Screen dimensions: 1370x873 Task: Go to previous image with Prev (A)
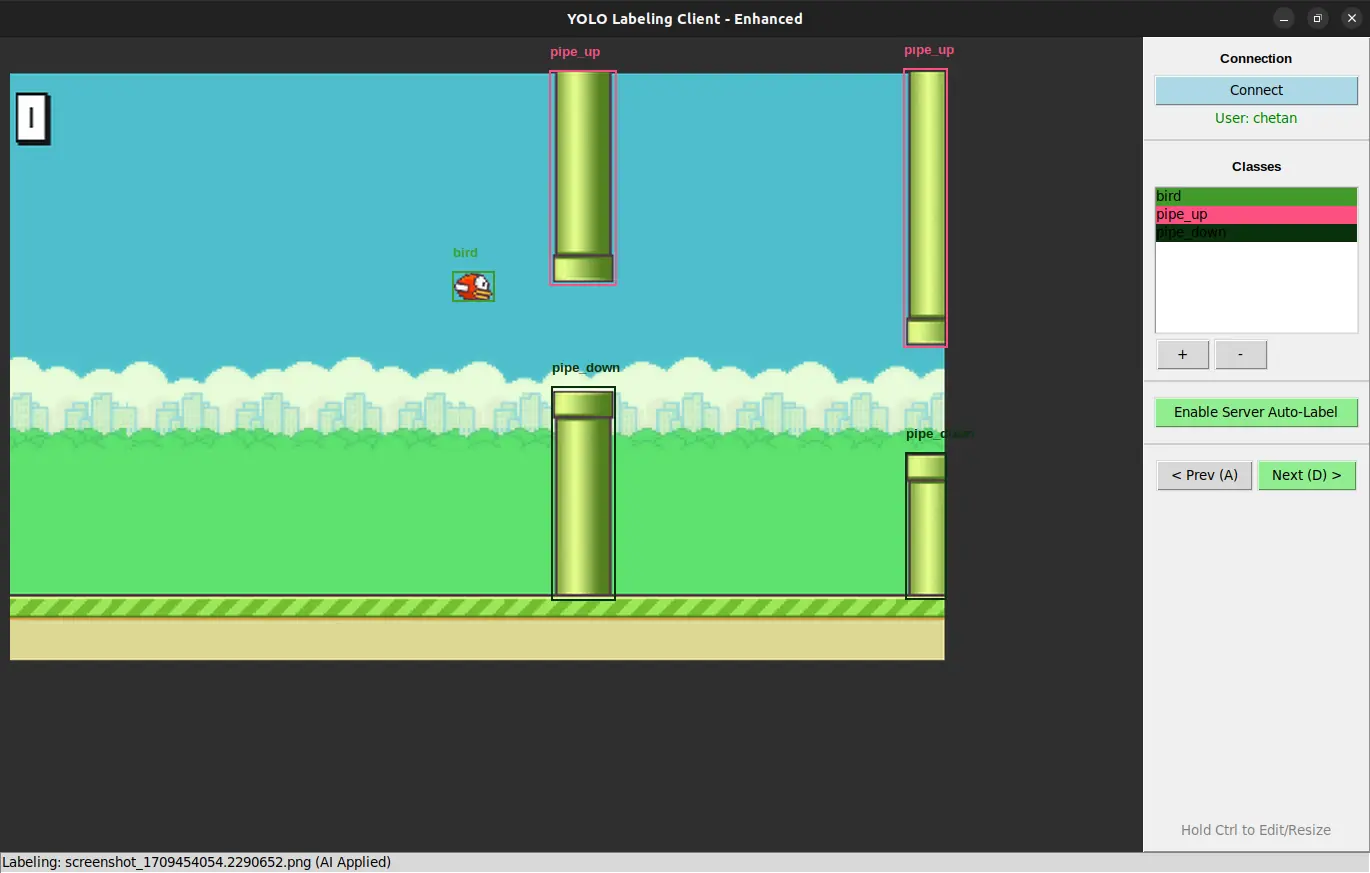pyautogui.click(x=1204, y=475)
